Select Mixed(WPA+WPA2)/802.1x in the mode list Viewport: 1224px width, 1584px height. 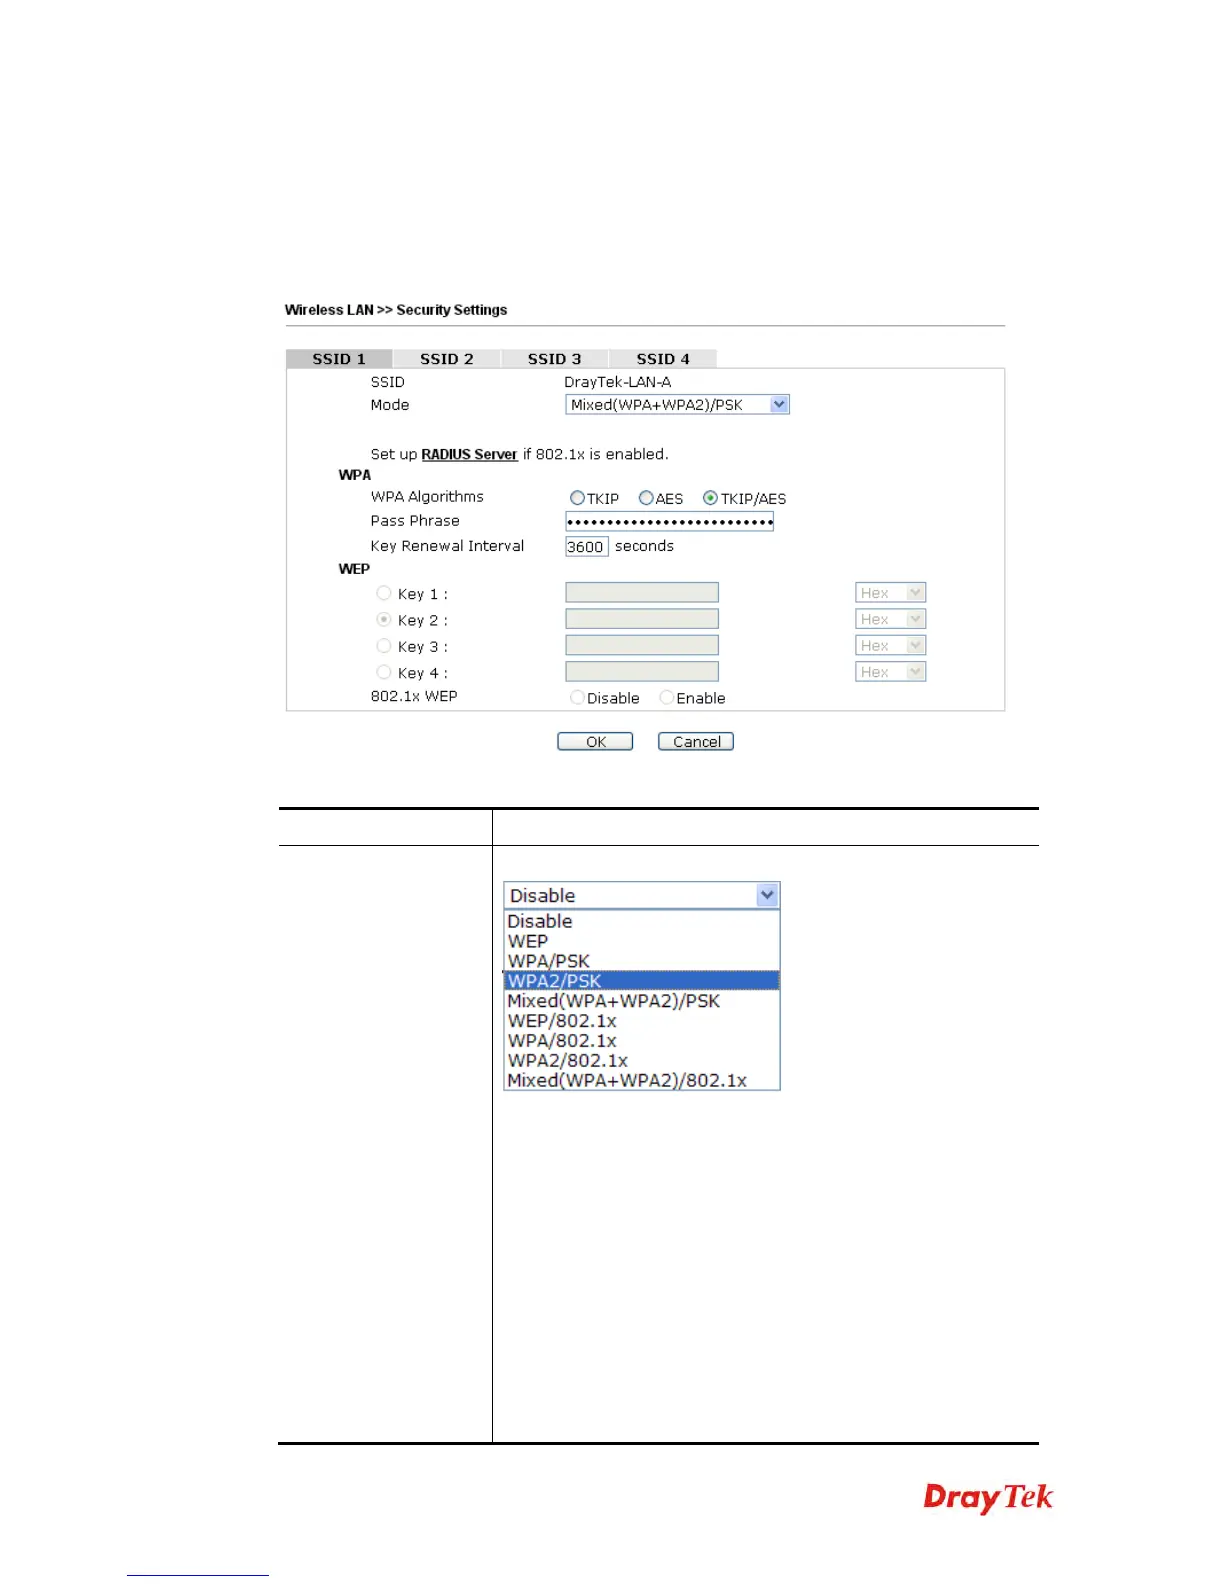pos(641,1081)
